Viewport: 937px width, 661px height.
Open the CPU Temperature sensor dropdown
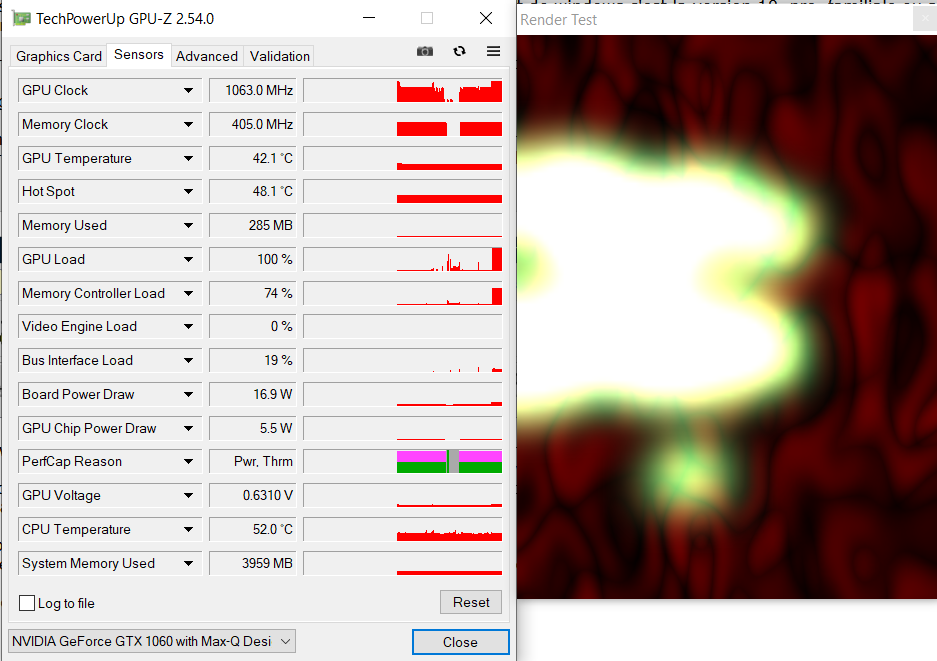188,530
